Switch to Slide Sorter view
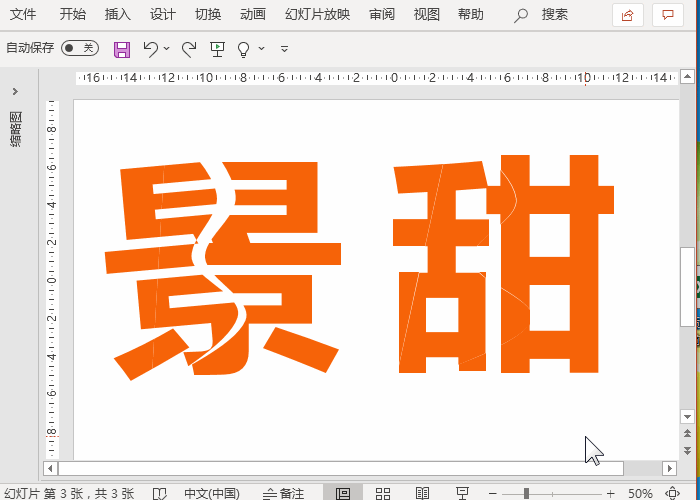 (x=383, y=493)
